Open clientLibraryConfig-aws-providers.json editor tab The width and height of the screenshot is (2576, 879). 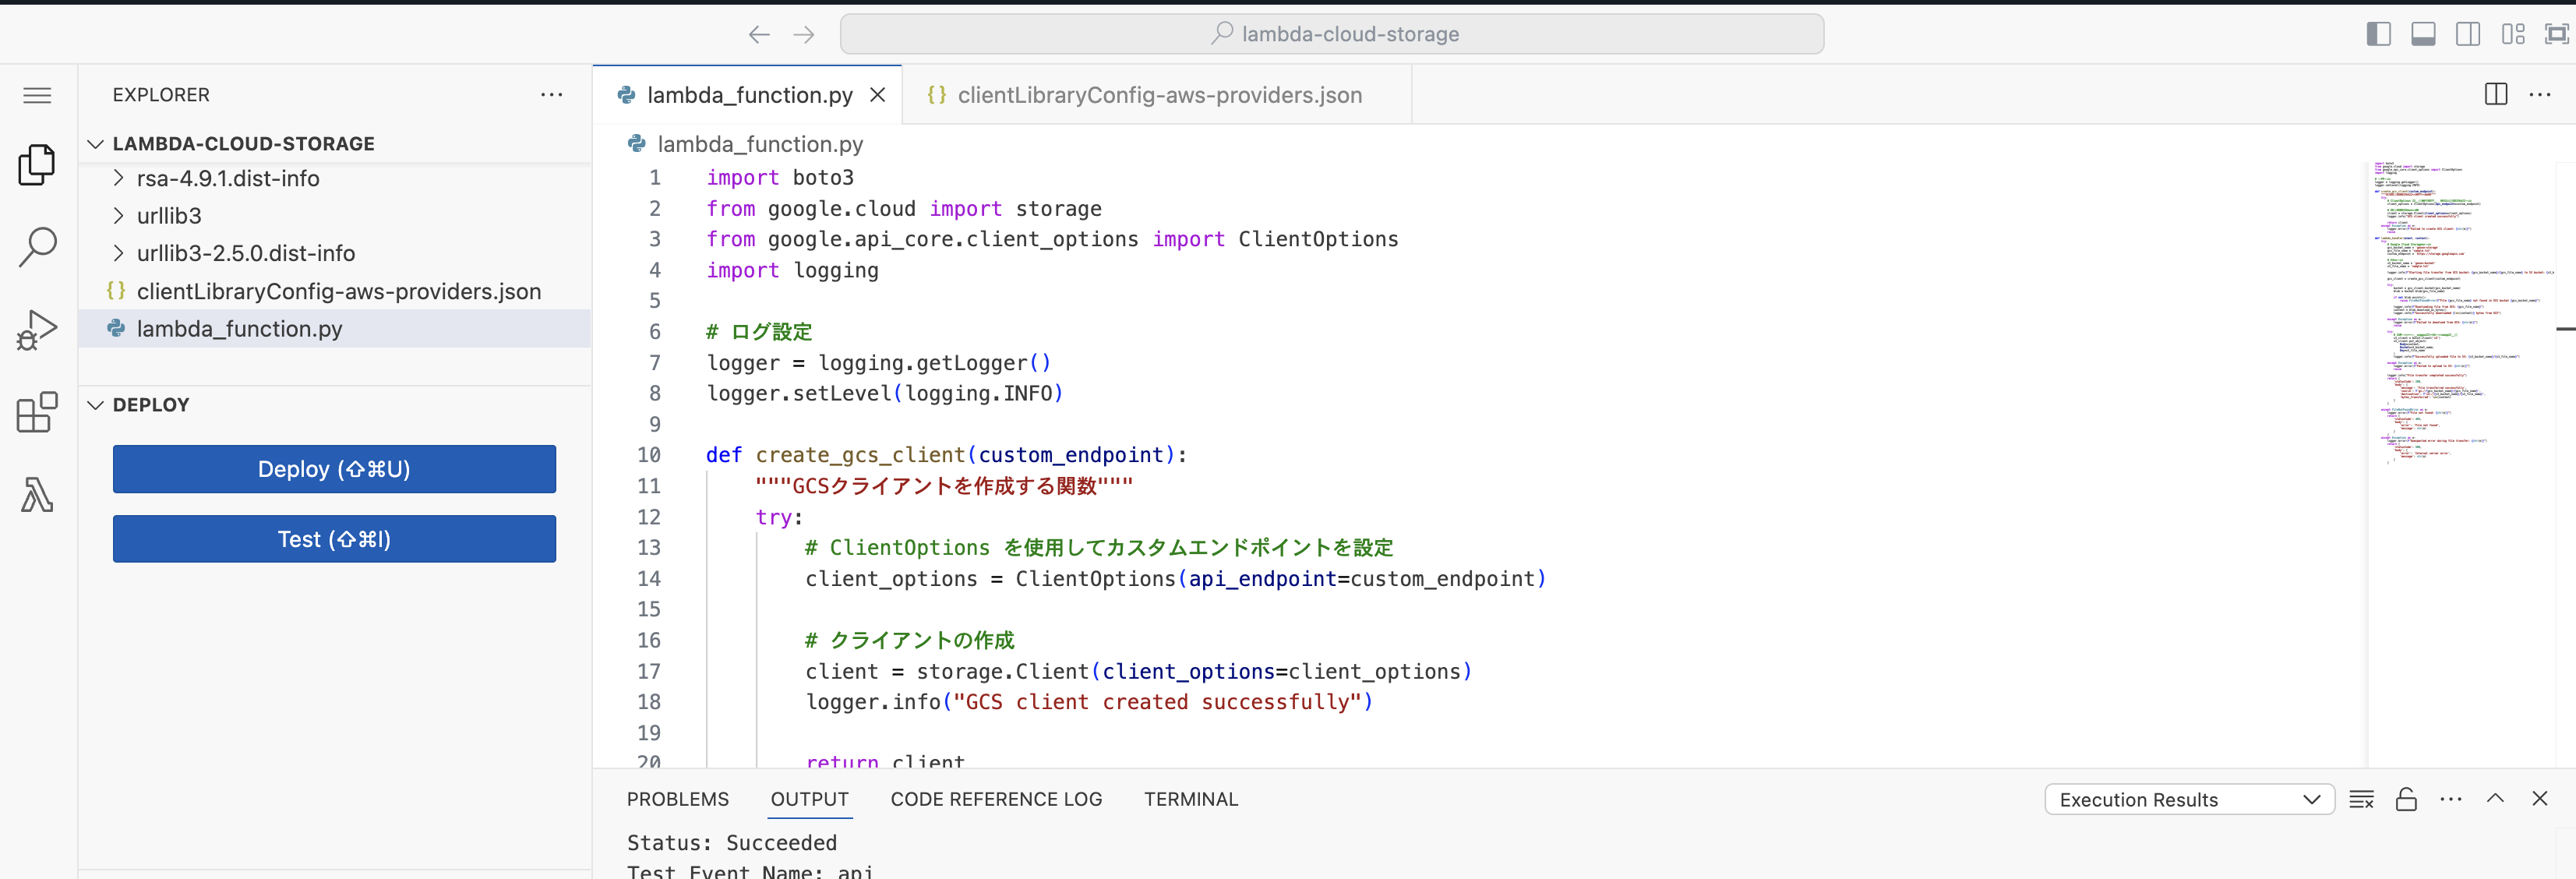pos(1158,95)
